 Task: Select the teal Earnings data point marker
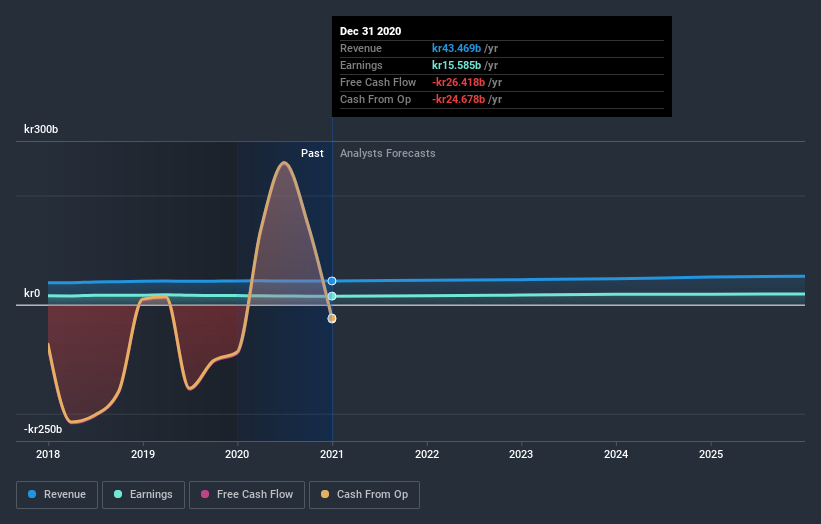[332, 296]
